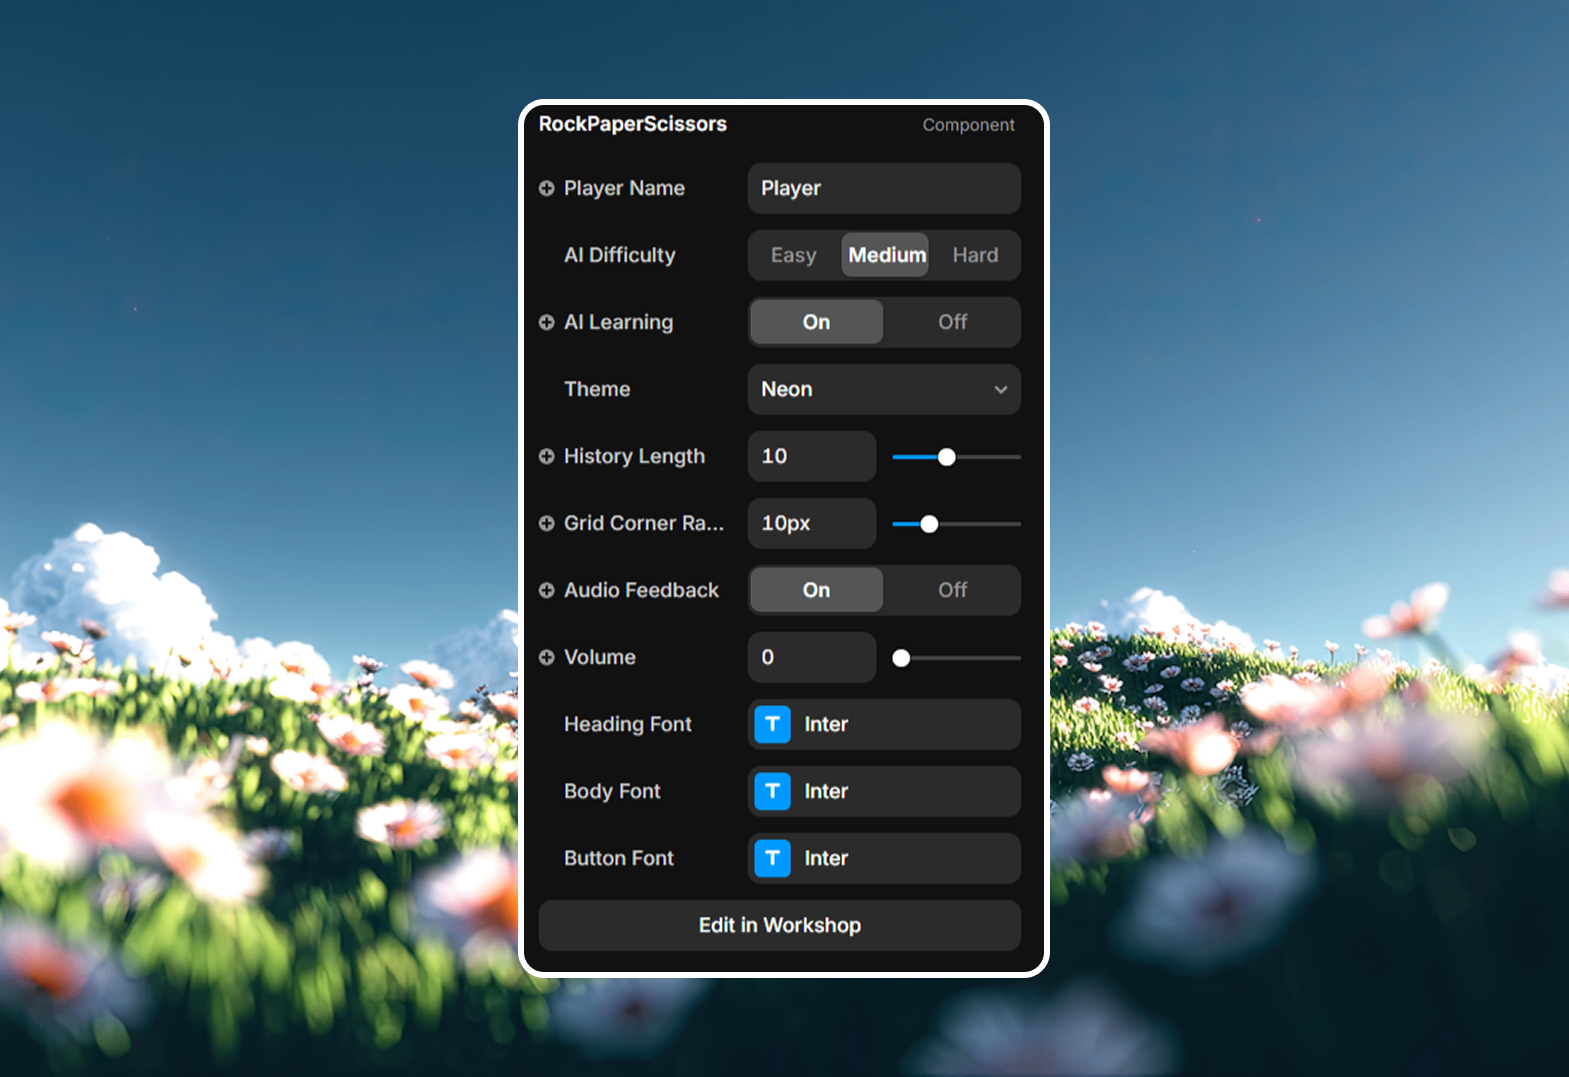Click the plus icon next to Grid Corner Radius
Viewport: 1569px width, 1077px height.
tap(546, 523)
